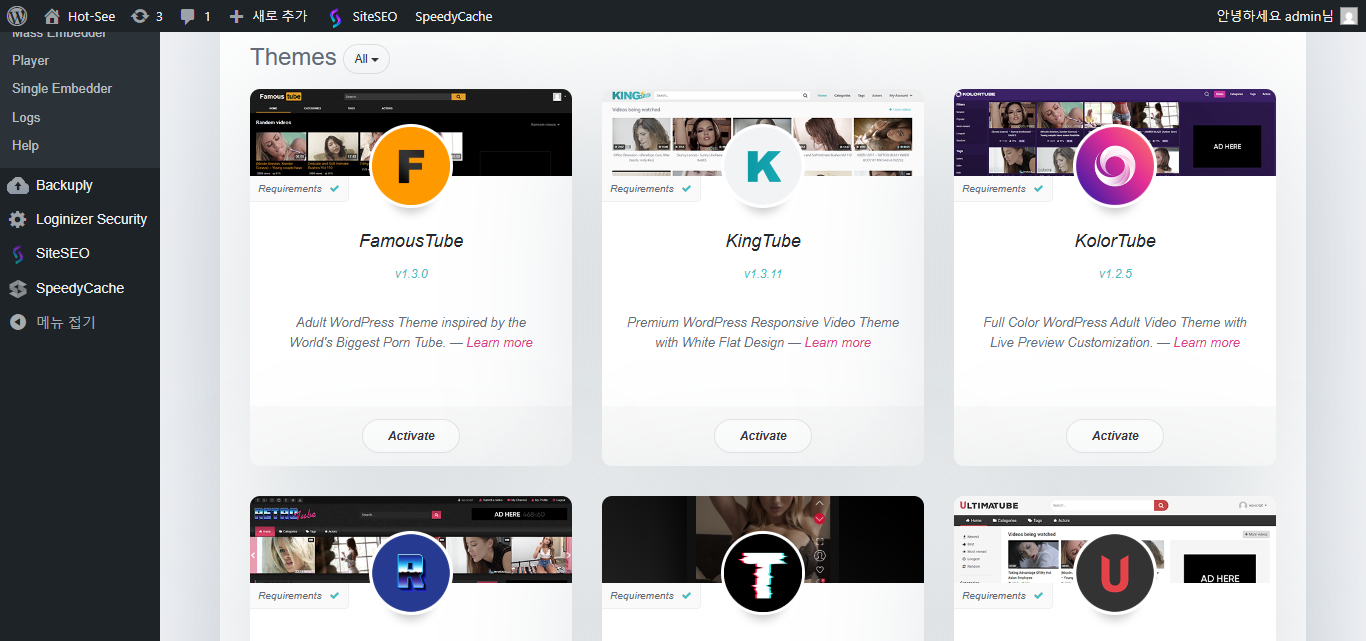Expand Requirements on the glitch T theme card

(x=651, y=595)
